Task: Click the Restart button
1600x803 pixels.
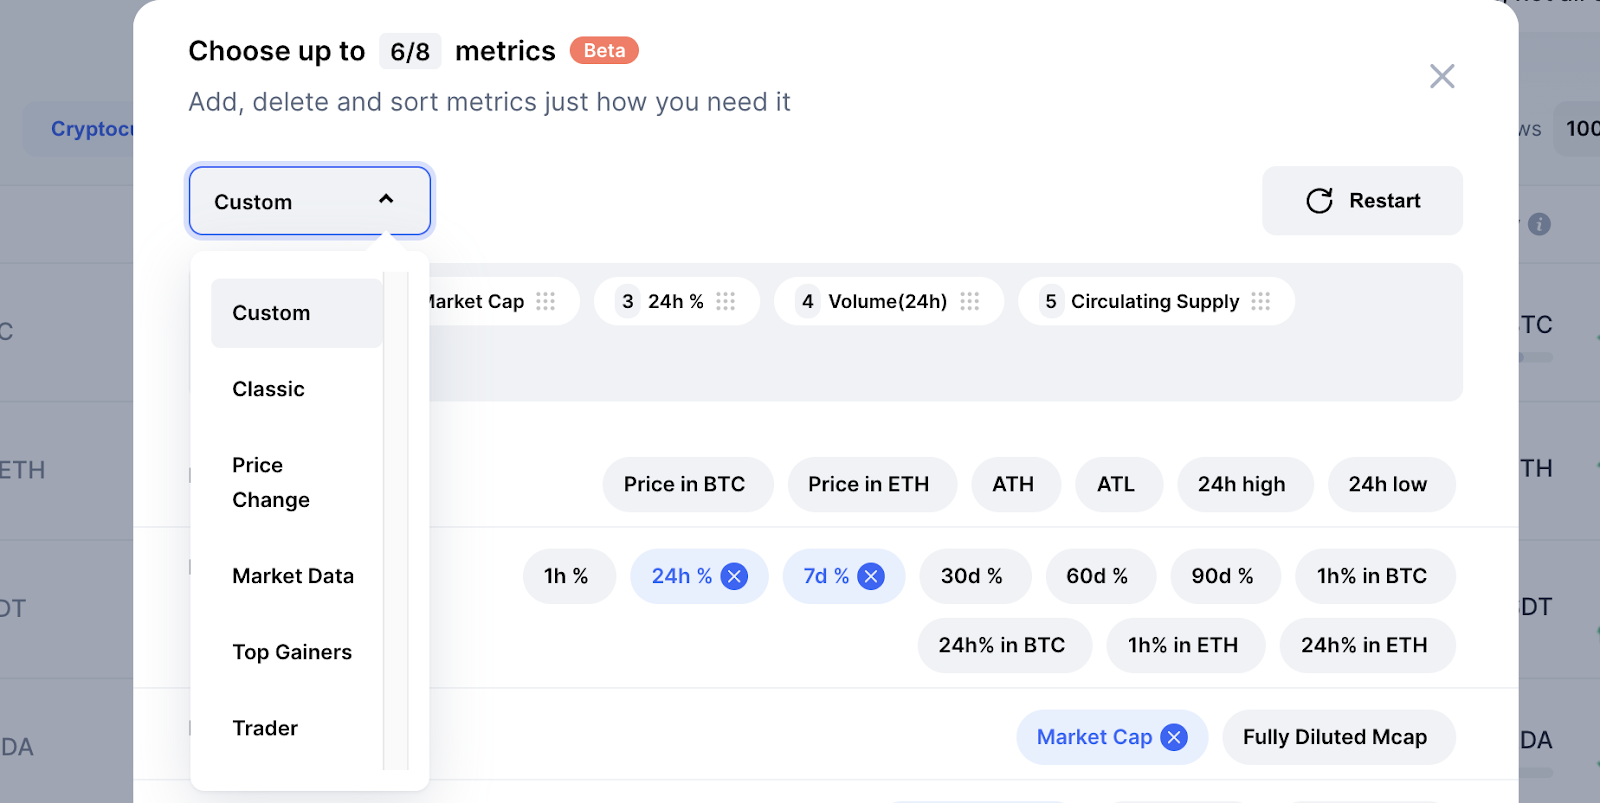Action: (1362, 201)
